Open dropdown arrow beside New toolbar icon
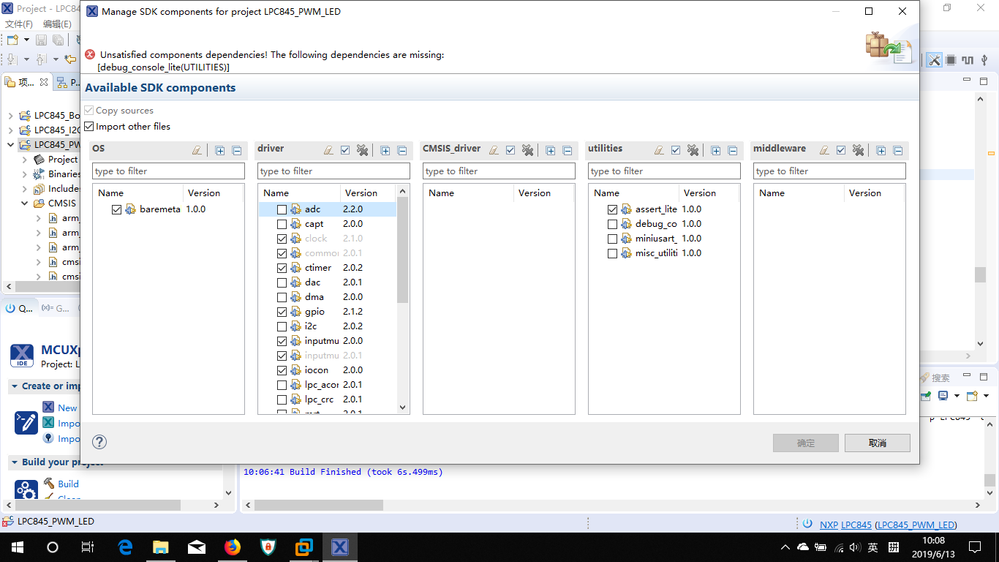999x562 pixels. click(x=26, y=40)
